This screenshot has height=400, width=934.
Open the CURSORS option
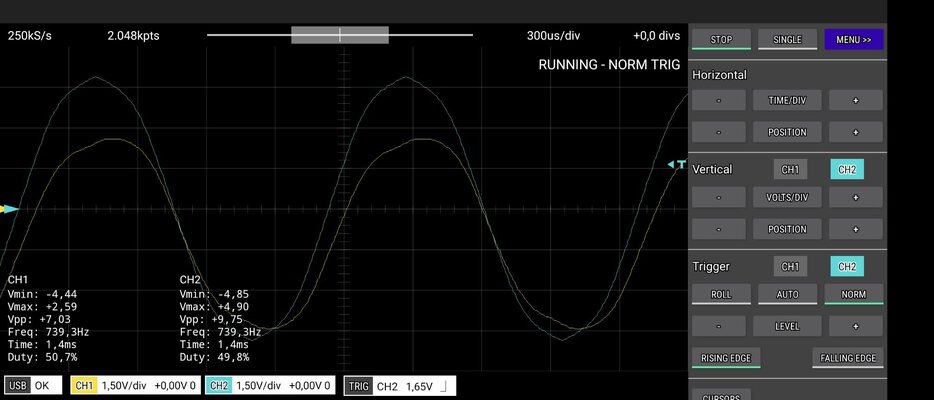pyautogui.click(x=721, y=395)
